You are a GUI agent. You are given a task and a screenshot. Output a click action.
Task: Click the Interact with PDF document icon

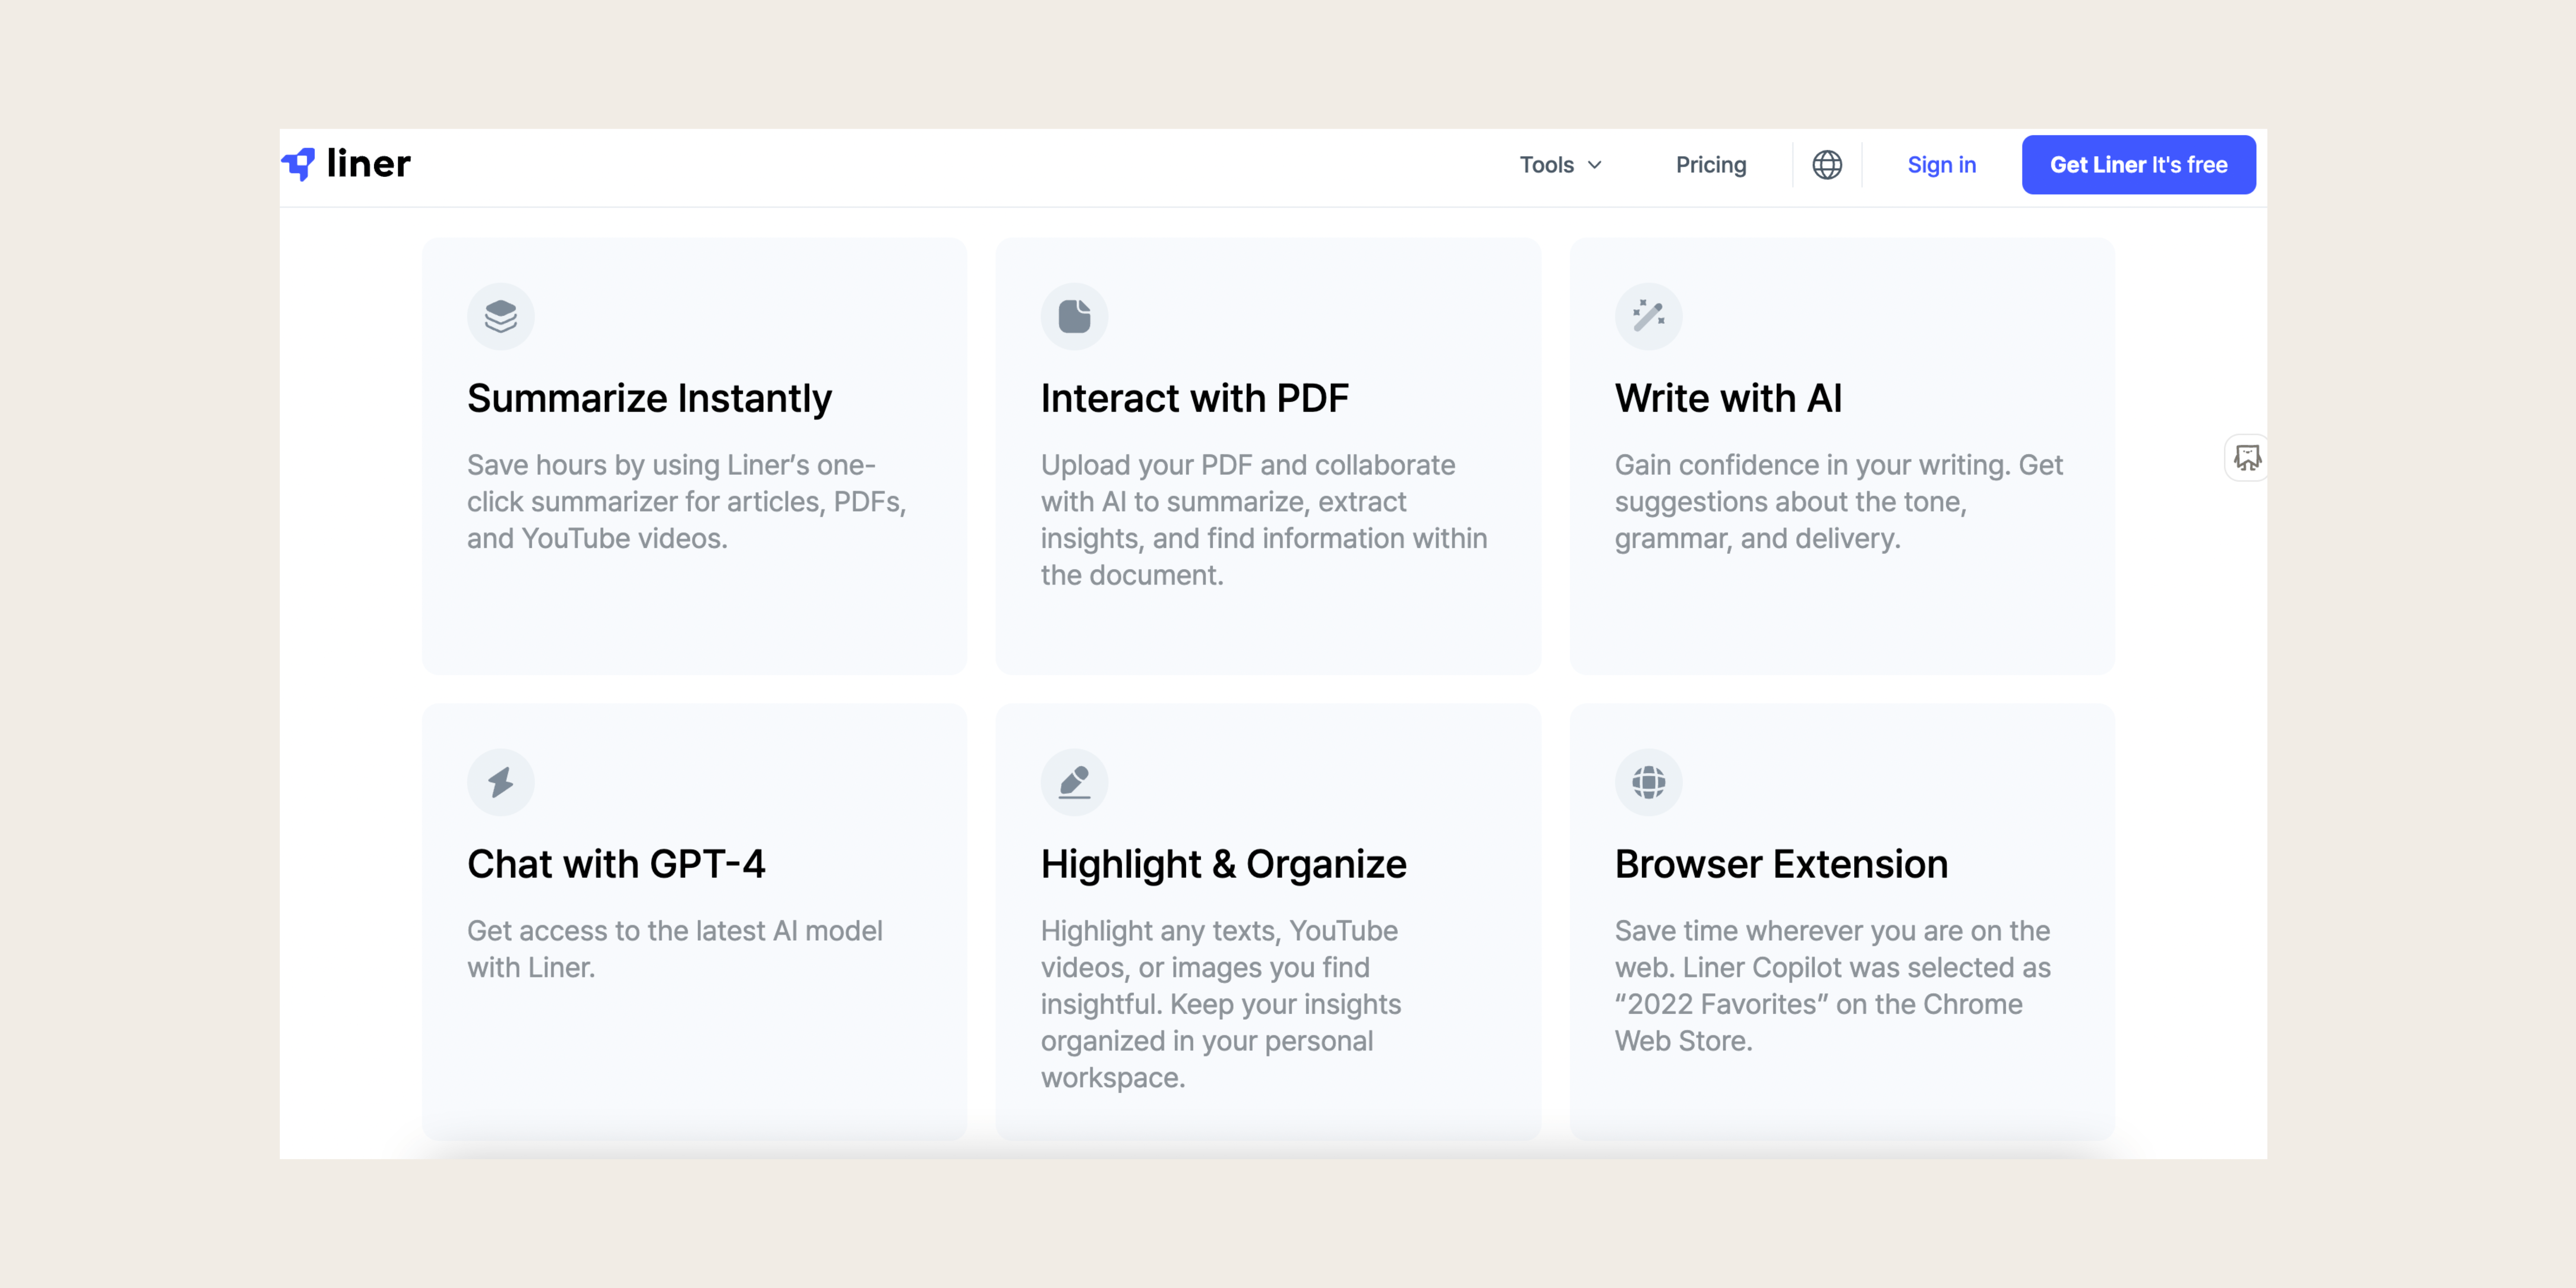1074,316
